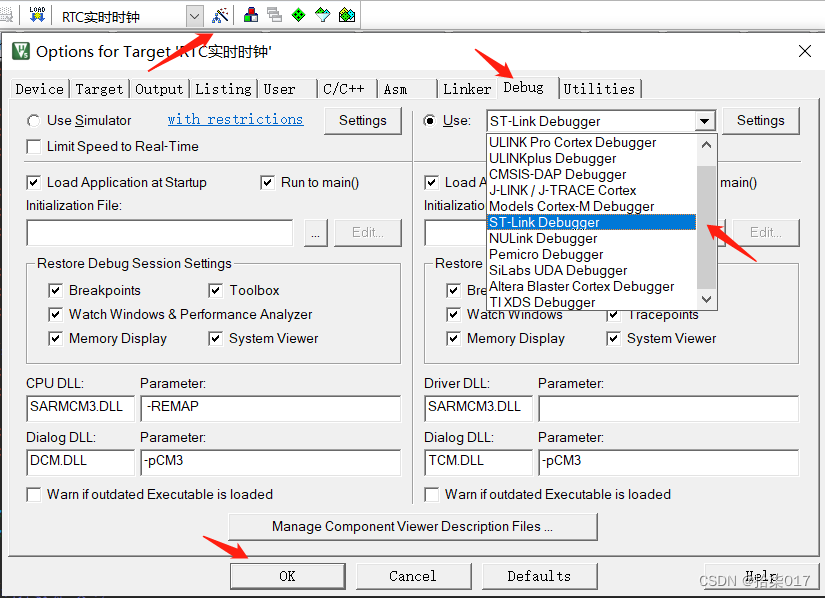Viewport: 825px width, 598px height.
Task: Select the Use hardware debugger radio button
Action: 430,121
